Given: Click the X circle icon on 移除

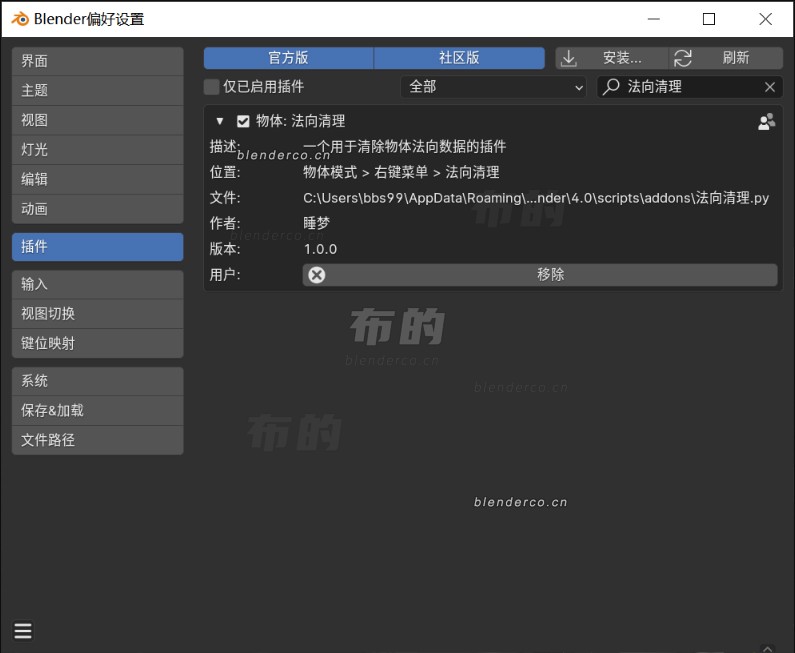Looking at the screenshot, I should pos(317,275).
